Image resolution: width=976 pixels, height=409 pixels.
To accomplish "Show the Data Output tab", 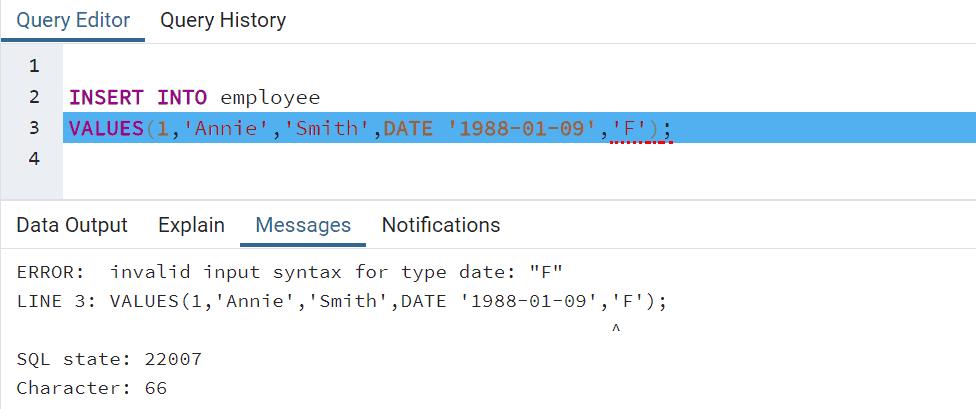I will [72, 225].
